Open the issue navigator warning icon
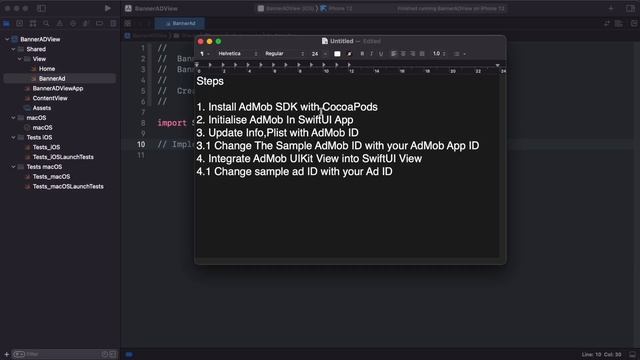This screenshot has width=640, height=360. click(60, 24)
